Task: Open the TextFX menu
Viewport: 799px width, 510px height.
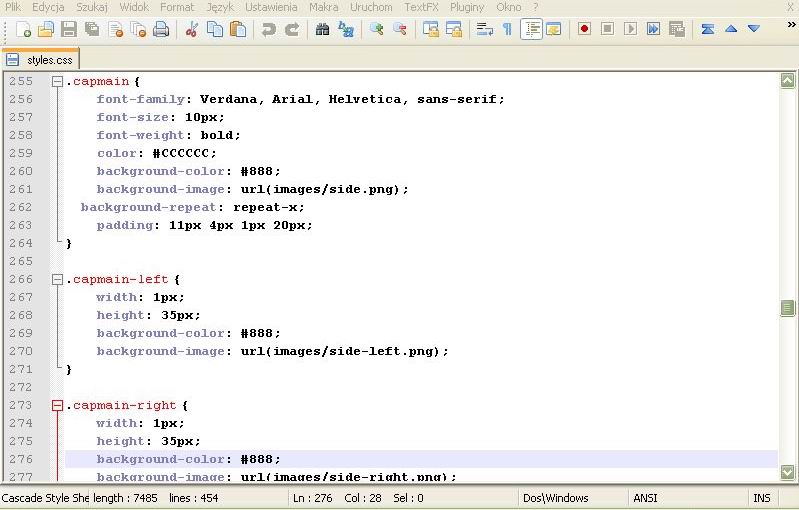Action: coord(421,7)
